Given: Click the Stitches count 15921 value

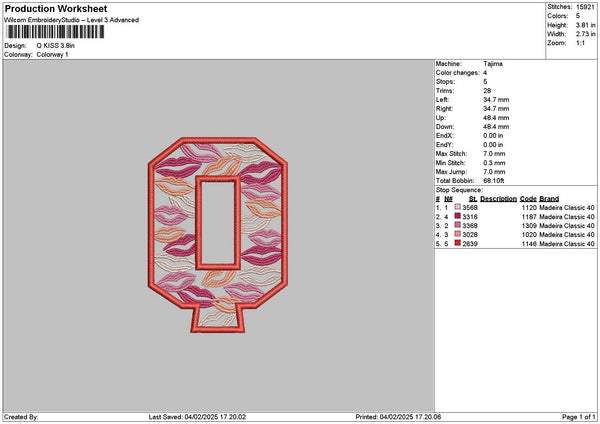Looking at the screenshot, I should [585, 7].
